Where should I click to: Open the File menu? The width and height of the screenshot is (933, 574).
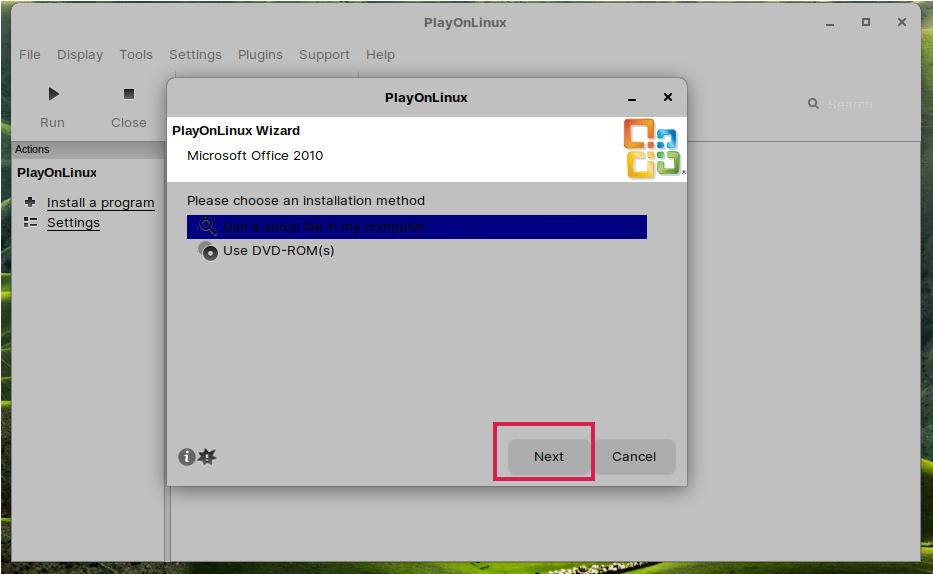[30, 55]
